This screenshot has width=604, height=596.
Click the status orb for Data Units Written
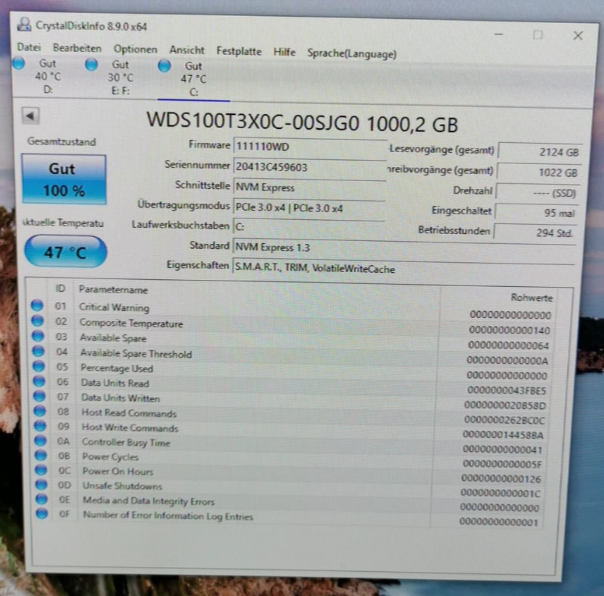(x=39, y=396)
